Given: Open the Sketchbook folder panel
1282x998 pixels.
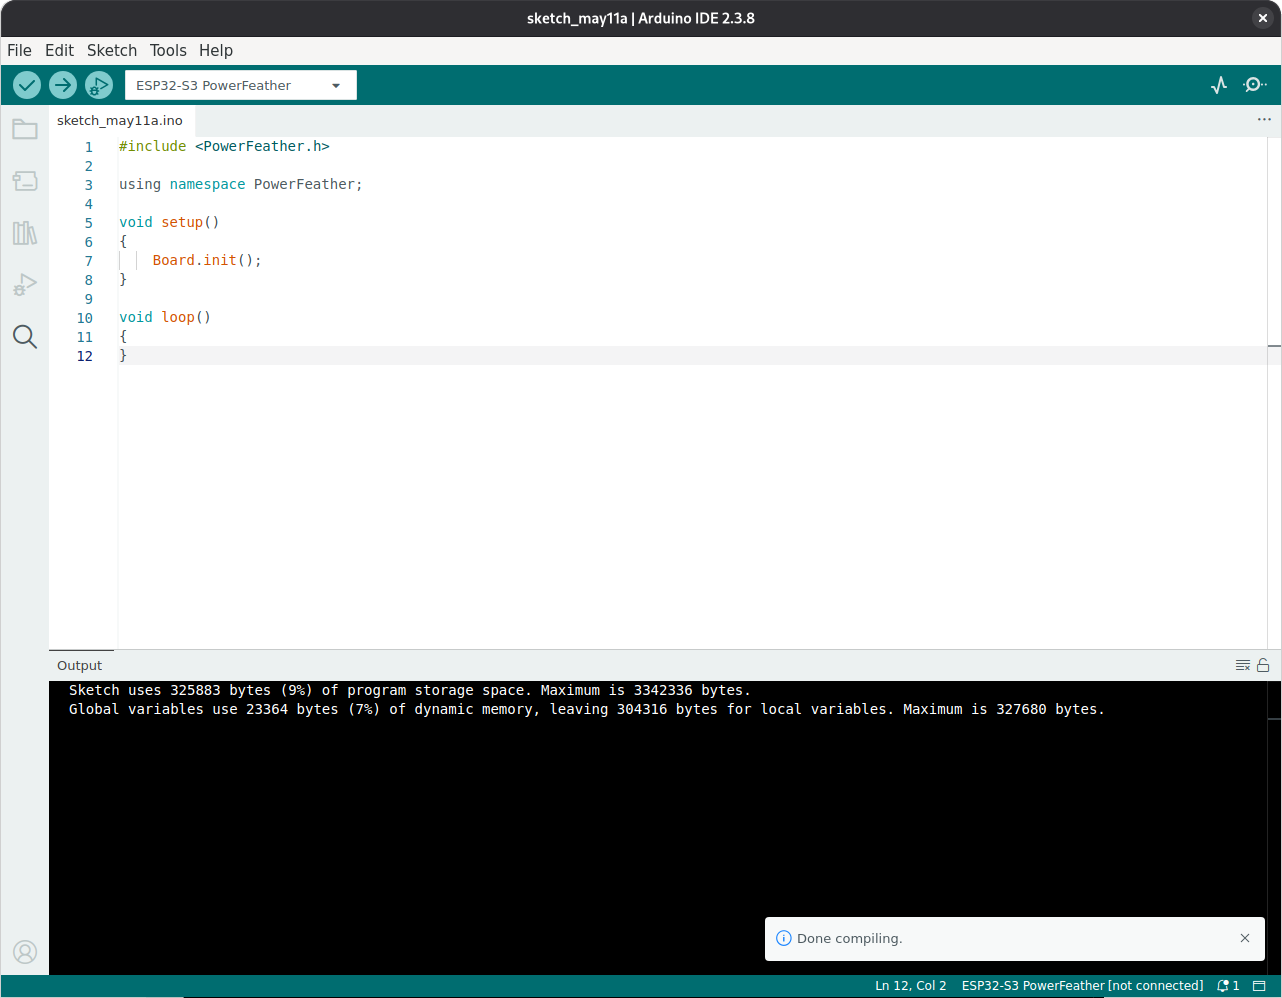Looking at the screenshot, I should pos(25,129).
